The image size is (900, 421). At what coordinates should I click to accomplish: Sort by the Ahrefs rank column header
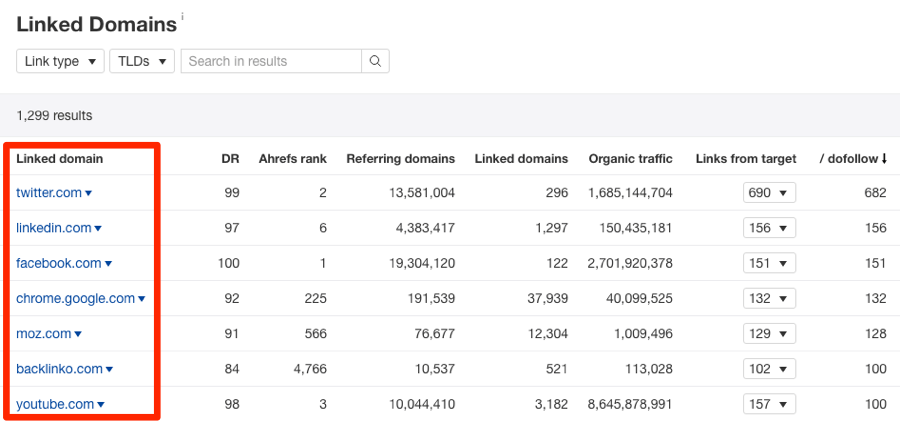293,159
